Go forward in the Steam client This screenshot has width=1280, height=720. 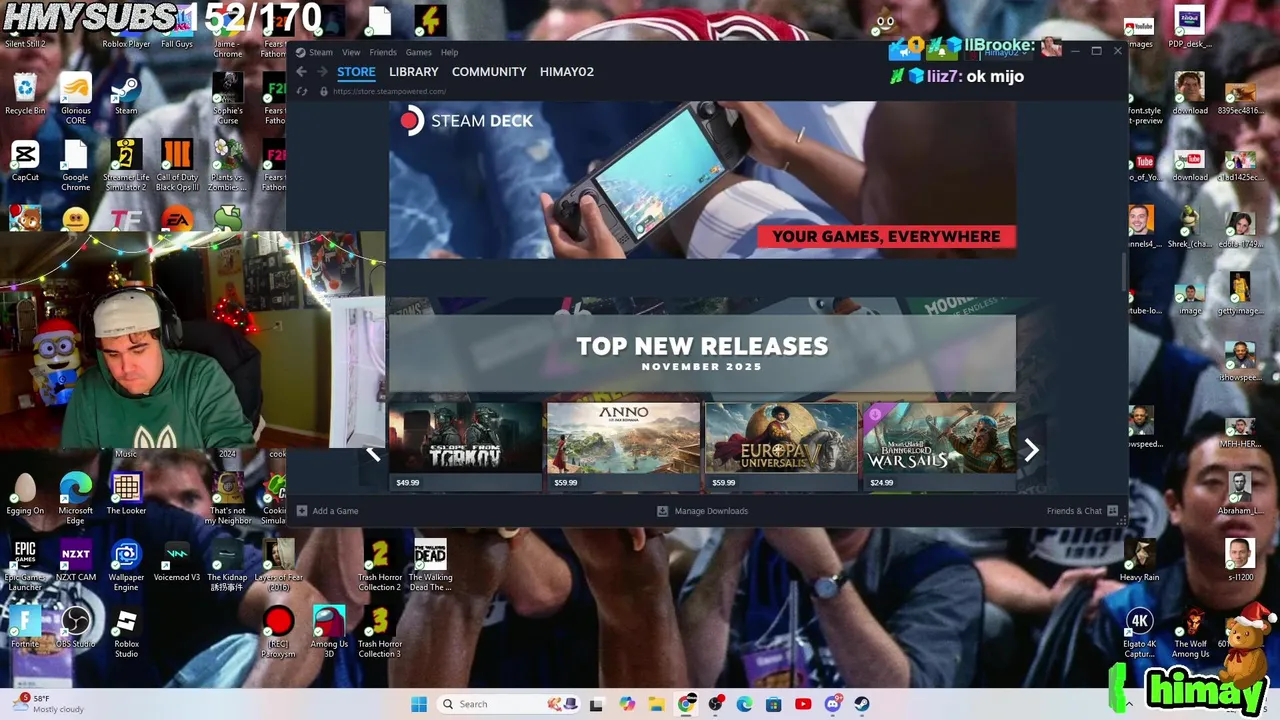point(322,72)
